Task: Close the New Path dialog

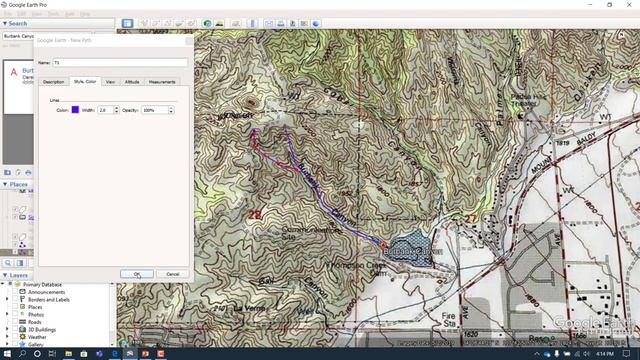Action: (189, 40)
